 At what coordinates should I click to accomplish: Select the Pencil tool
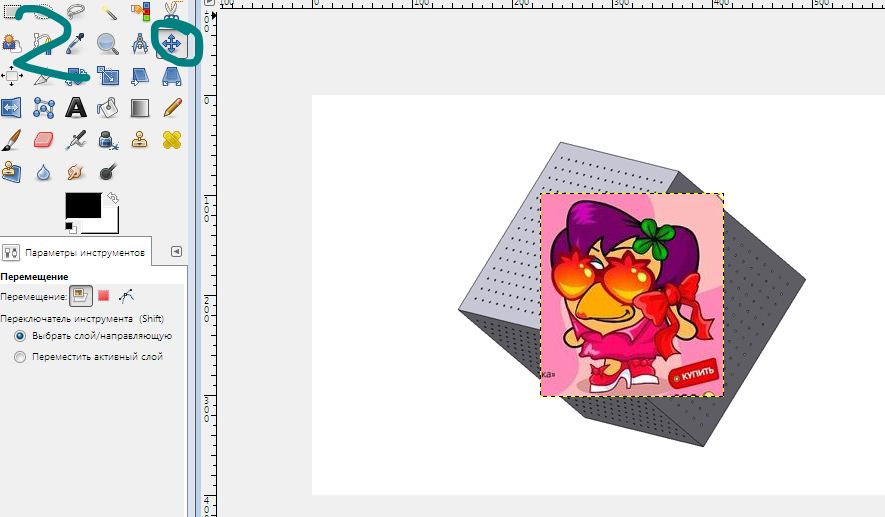coord(172,107)
